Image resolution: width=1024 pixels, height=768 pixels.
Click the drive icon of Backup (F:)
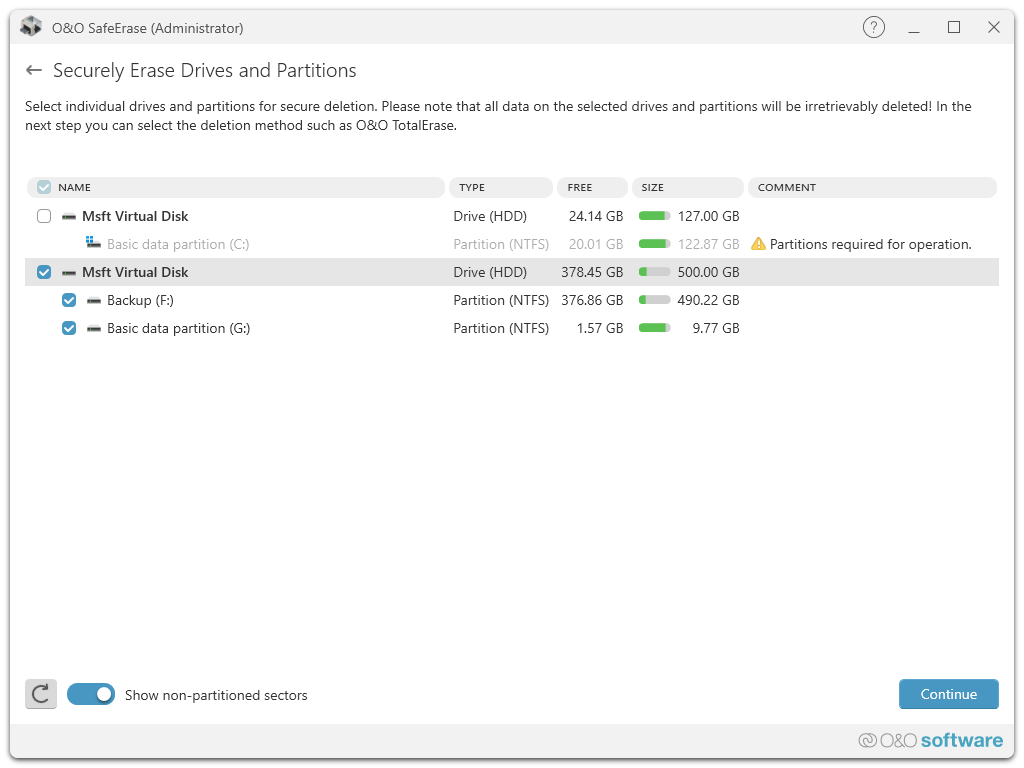click(94, 300)
